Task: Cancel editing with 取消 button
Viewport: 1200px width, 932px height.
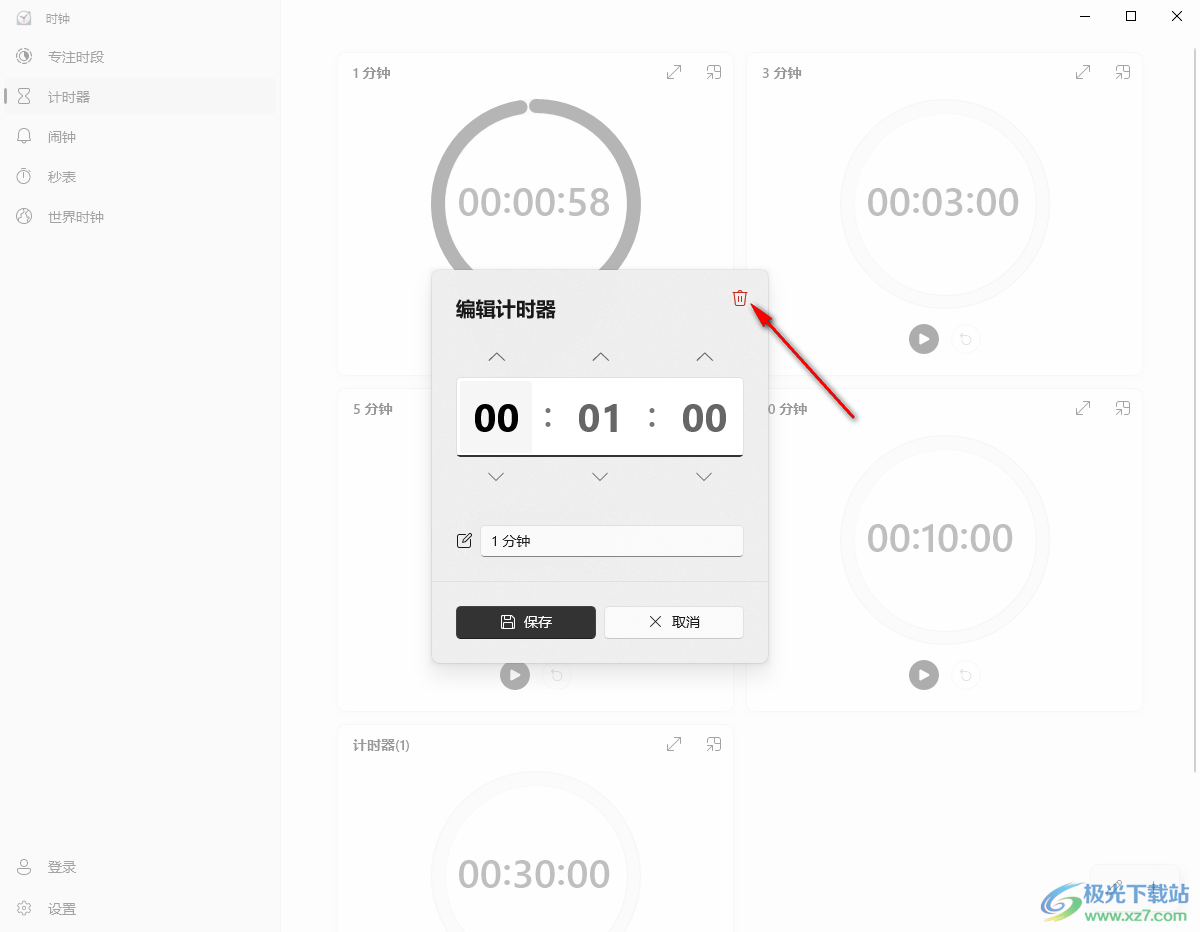Action: (674, 622)
